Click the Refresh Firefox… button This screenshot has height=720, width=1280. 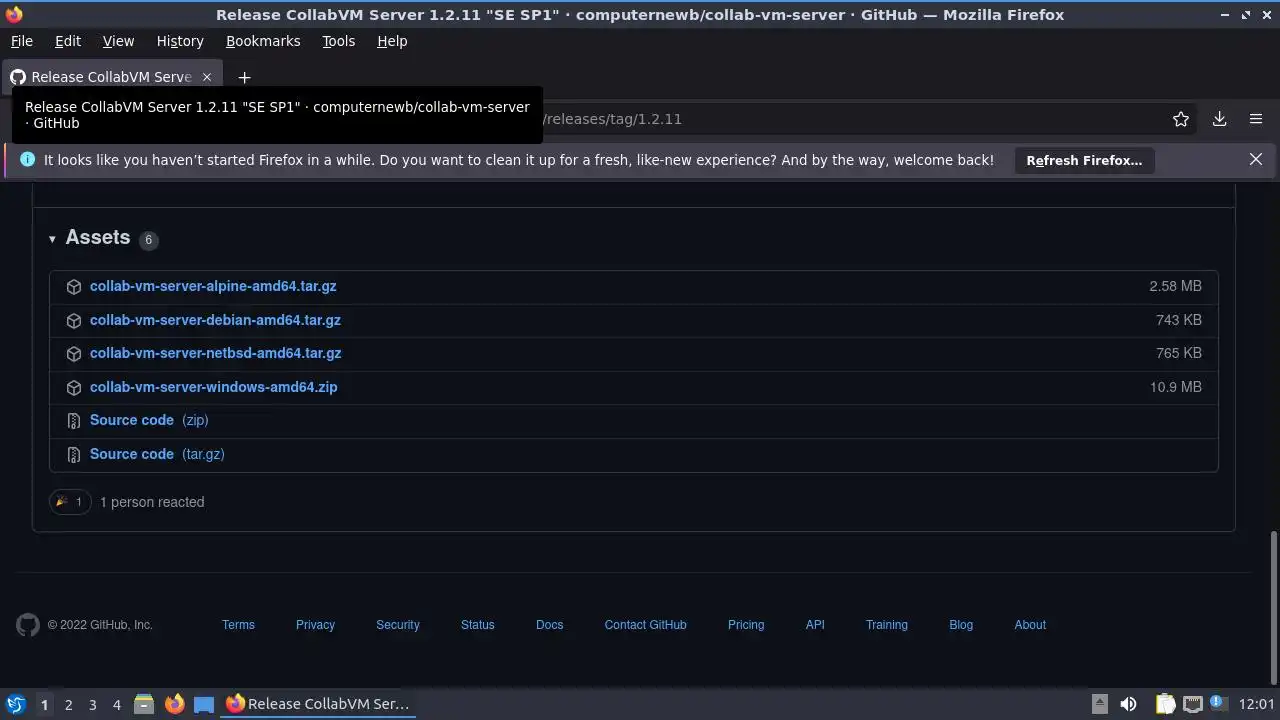(x=1084, y=160)
